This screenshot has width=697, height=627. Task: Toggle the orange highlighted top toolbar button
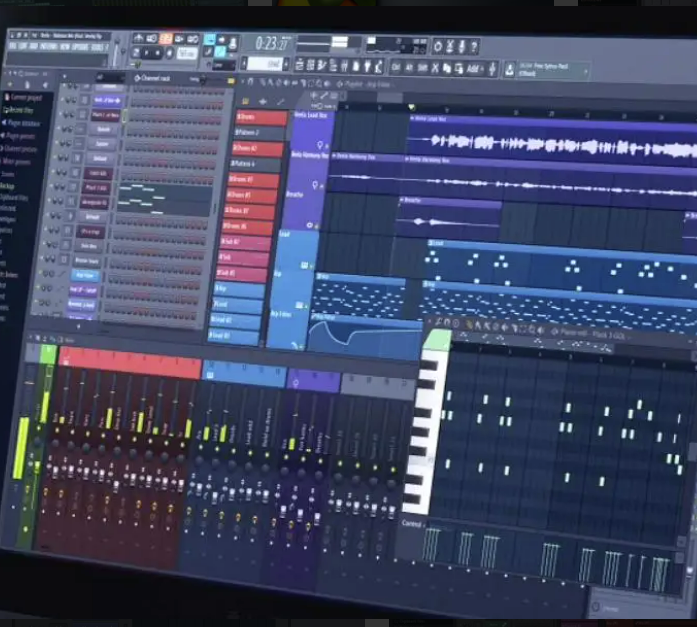pos(166,38)
